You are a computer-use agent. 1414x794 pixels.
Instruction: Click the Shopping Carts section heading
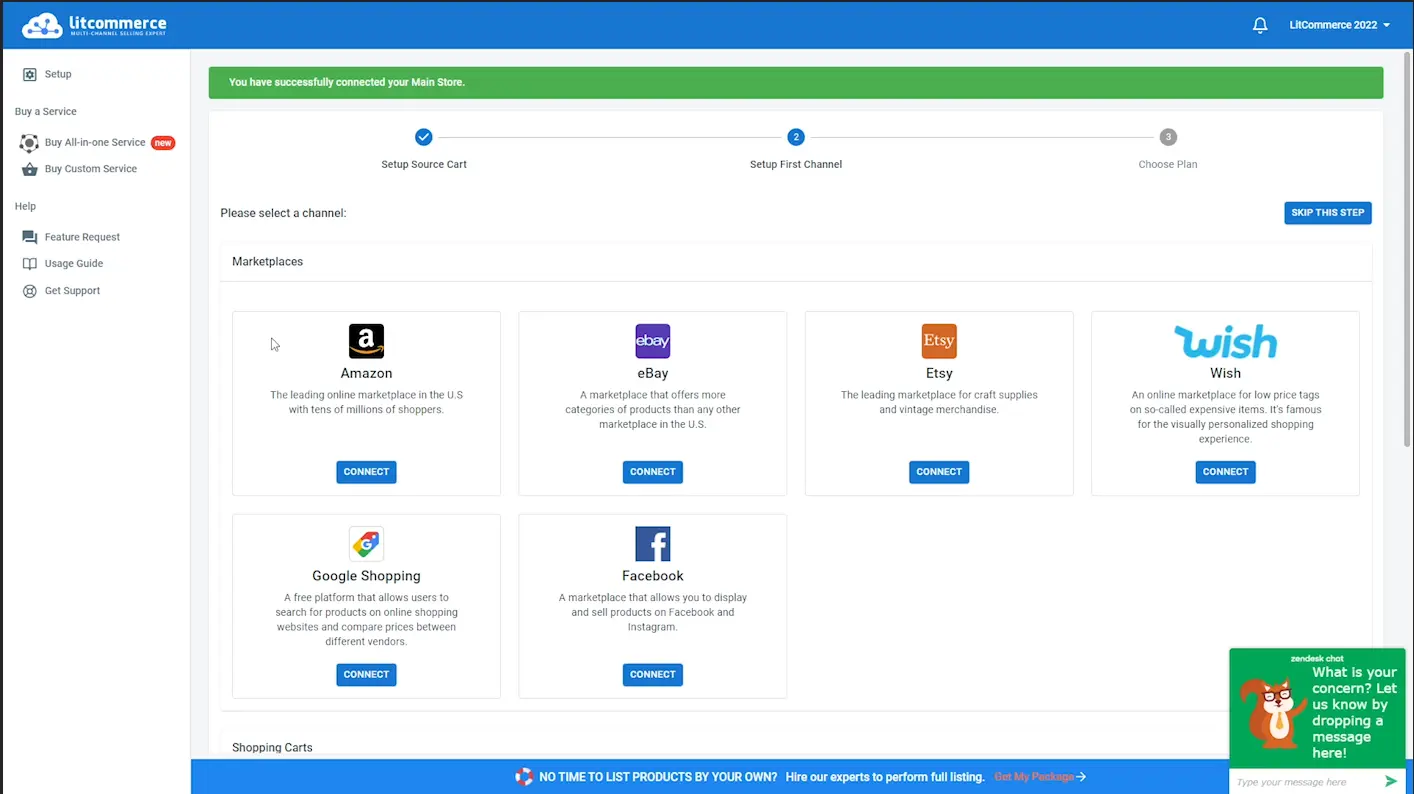pos(272,748)
